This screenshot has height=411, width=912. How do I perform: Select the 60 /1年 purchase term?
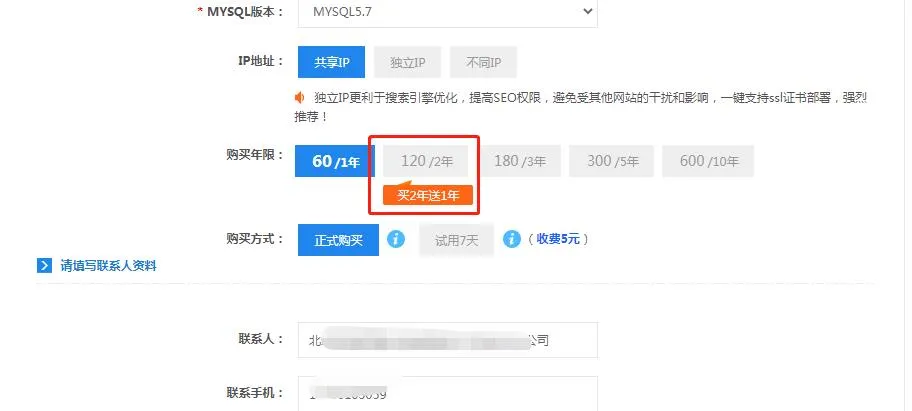[x=335, y=161]
